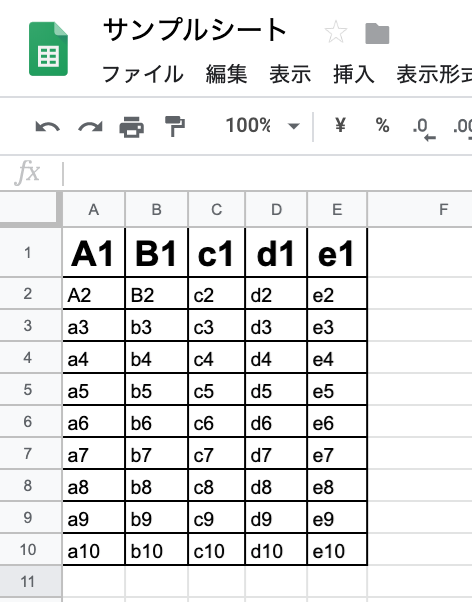Viewport: 472px width, 602px height.
Task: Select column C header
Action: click(x=217, y=209)
